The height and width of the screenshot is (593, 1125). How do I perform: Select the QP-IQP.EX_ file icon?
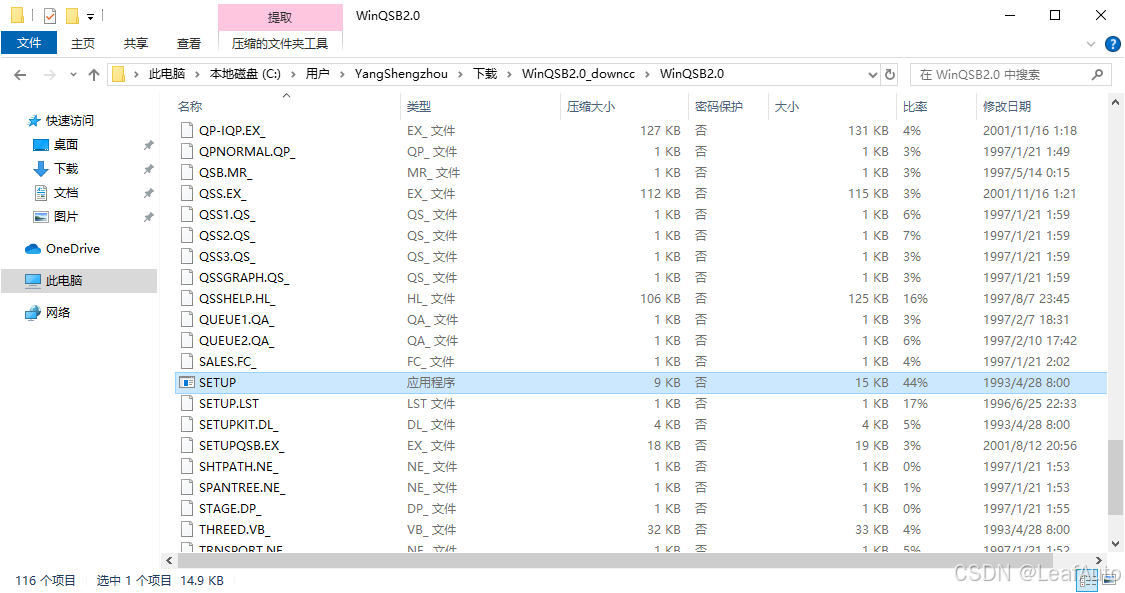pyautogui.click(x=187, y=131)
